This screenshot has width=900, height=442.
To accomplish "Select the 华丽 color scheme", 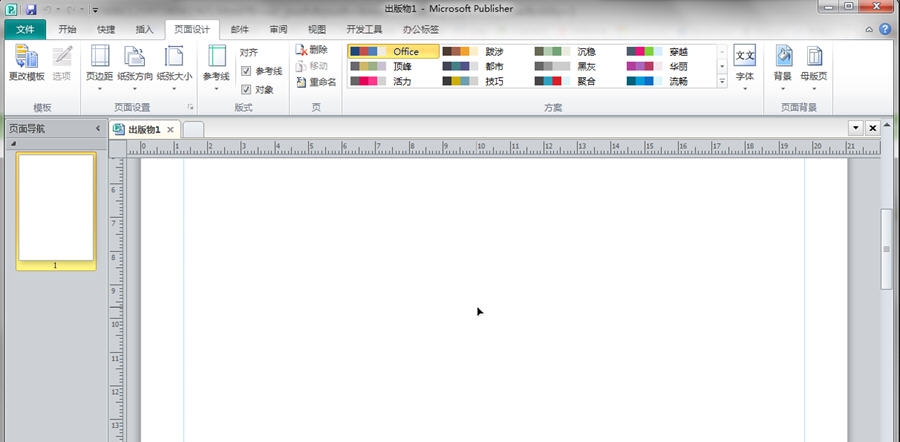I will 669,67.
